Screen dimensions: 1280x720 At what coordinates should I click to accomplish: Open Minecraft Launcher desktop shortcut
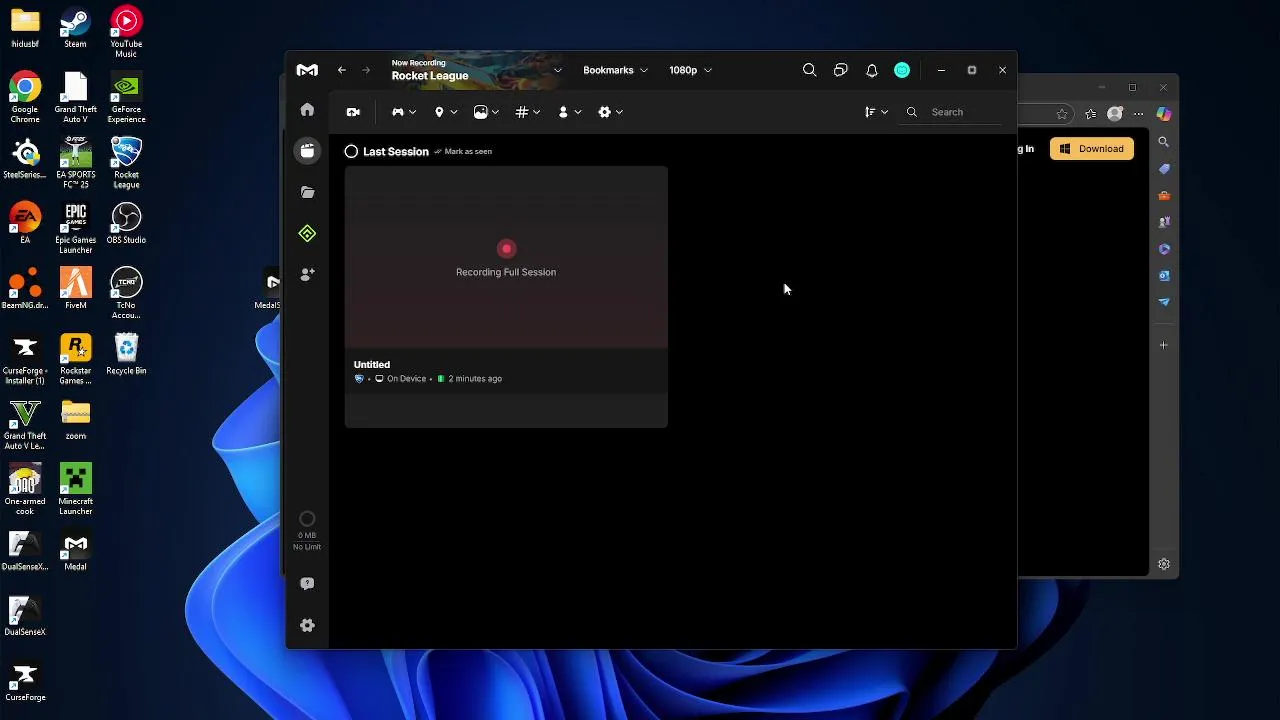coord(75,489)
